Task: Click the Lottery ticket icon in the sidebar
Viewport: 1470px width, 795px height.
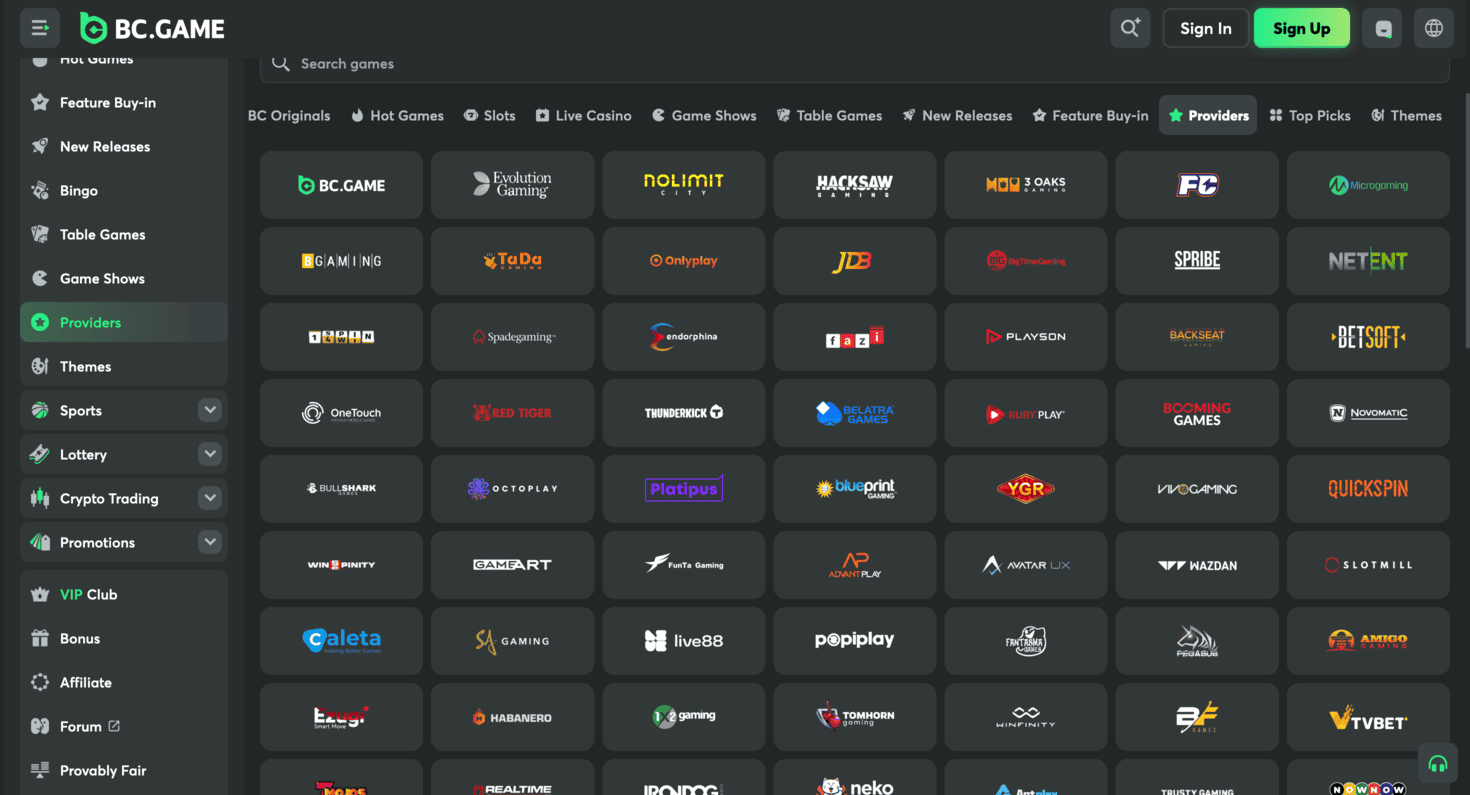Action: (x=40, y=454)
